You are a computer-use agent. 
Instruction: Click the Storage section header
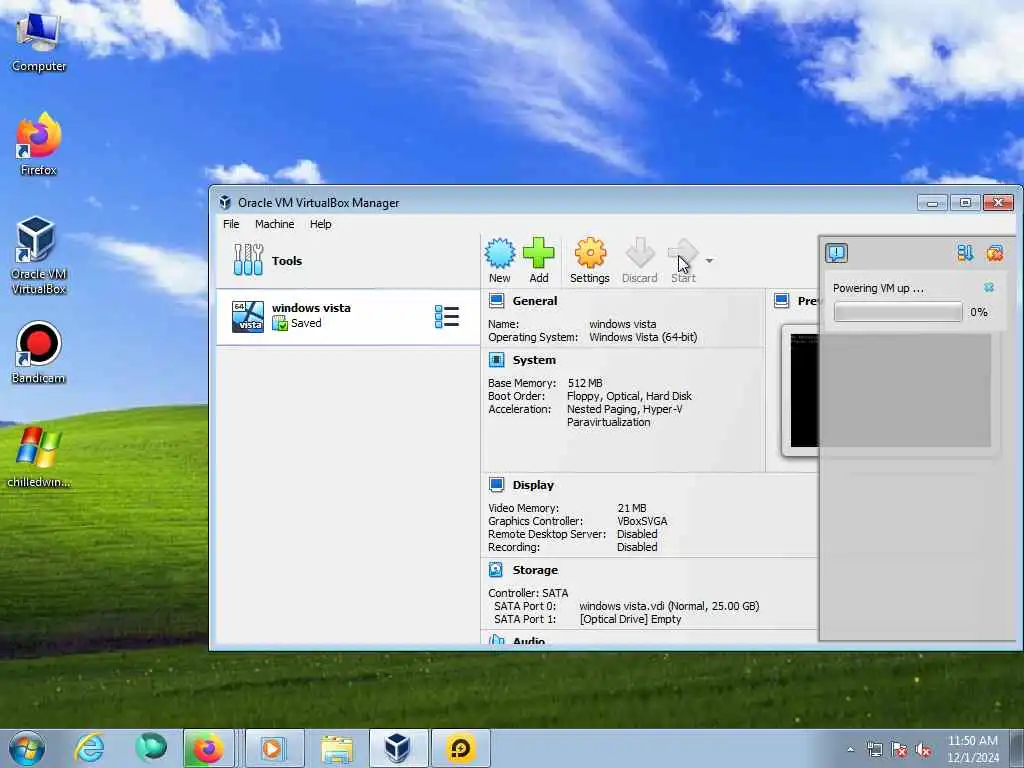pyautogui.click(x=535, y=570)
